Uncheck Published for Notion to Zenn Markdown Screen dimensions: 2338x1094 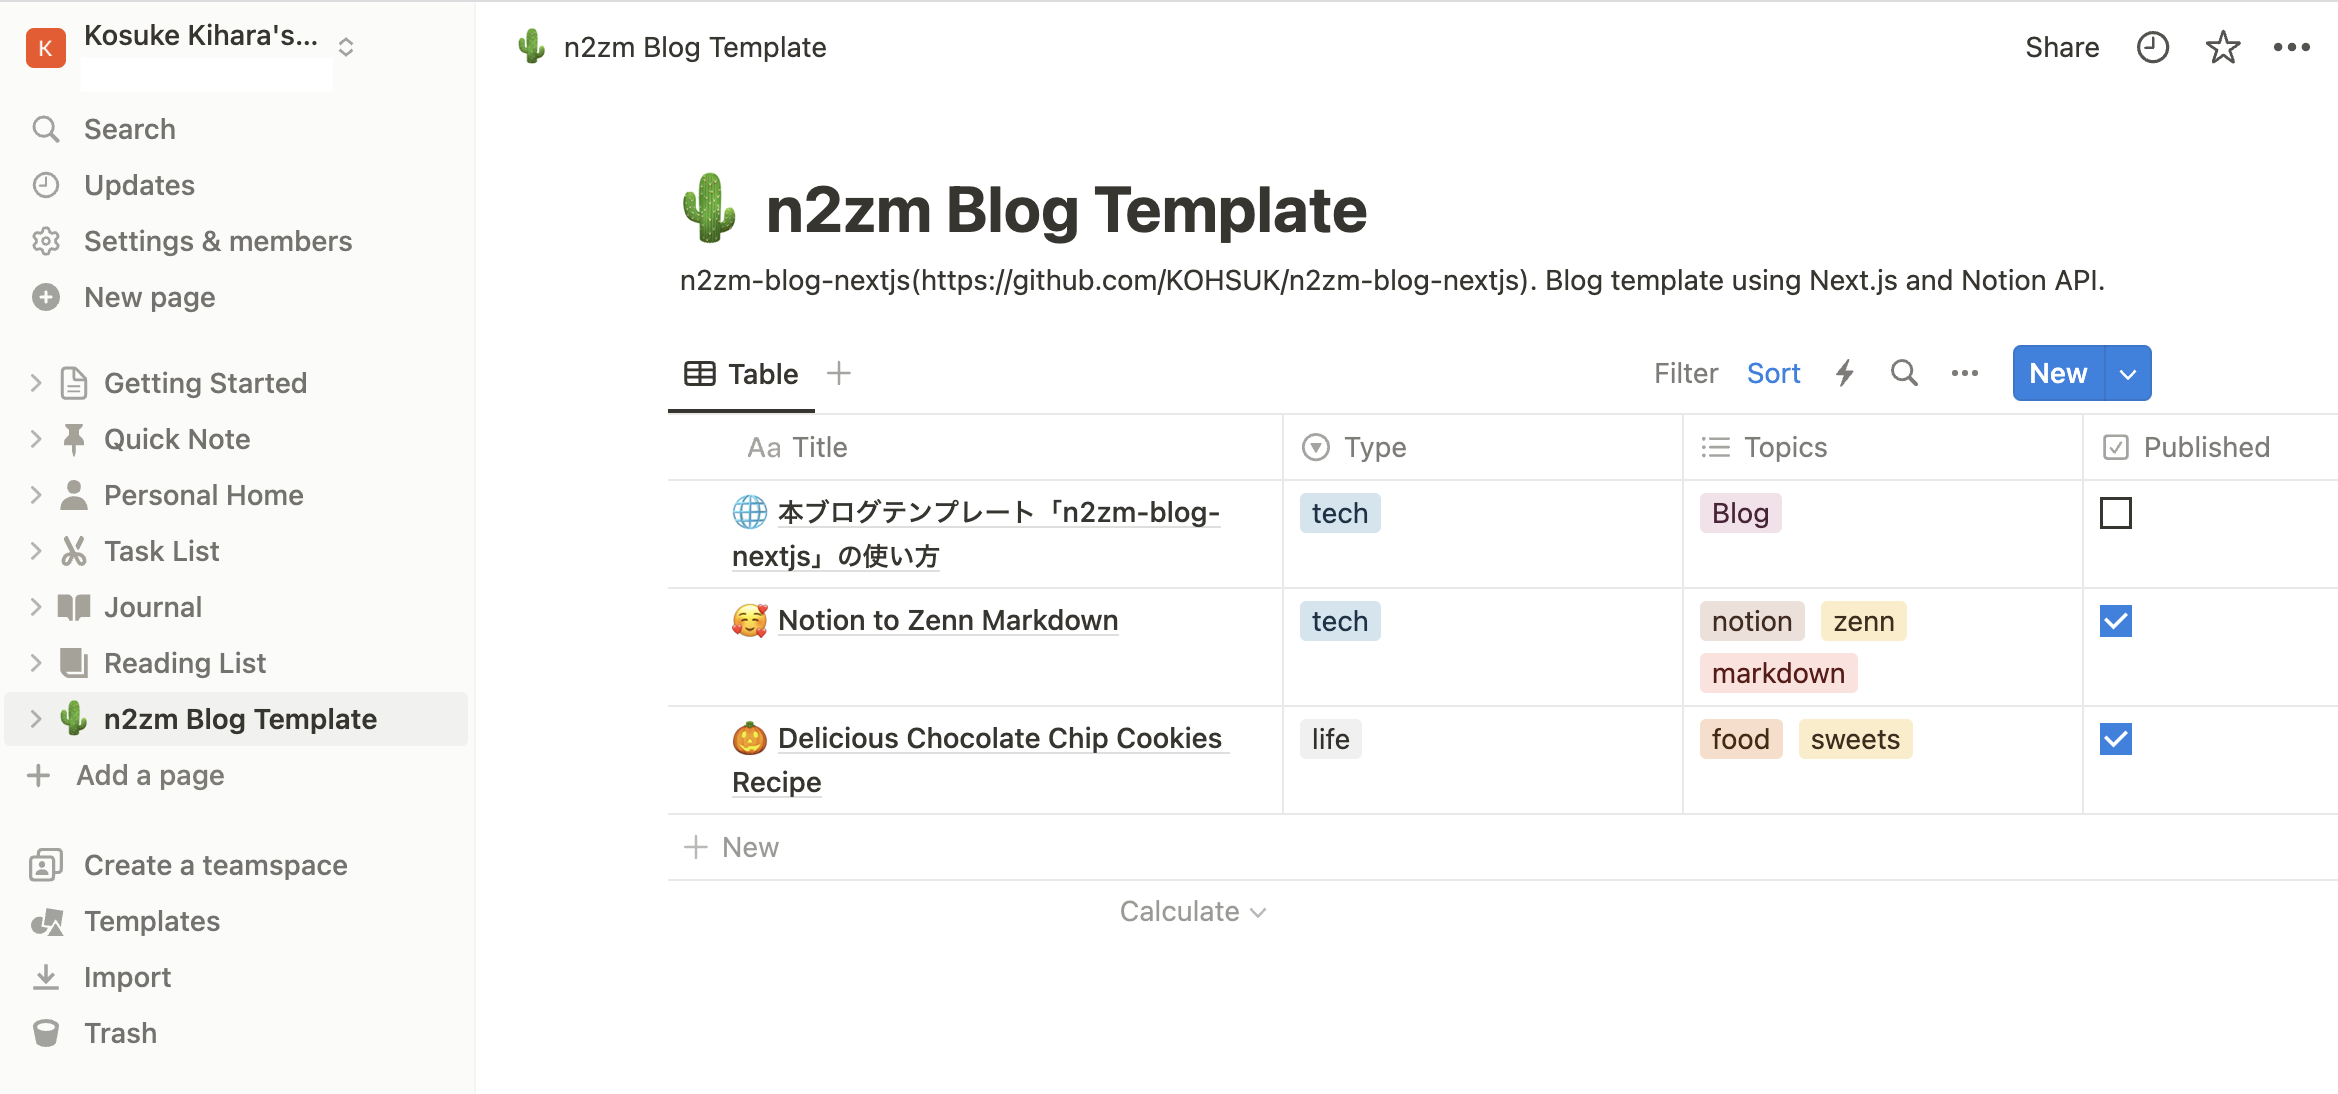[x=2115, y=621]
